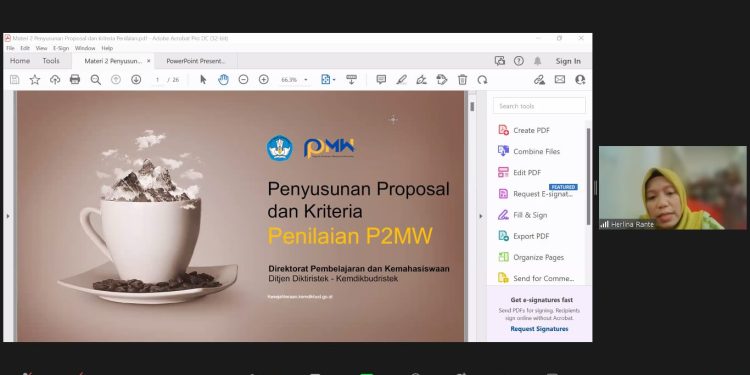Collapse the right tools pane arrow

coord(481,216)
